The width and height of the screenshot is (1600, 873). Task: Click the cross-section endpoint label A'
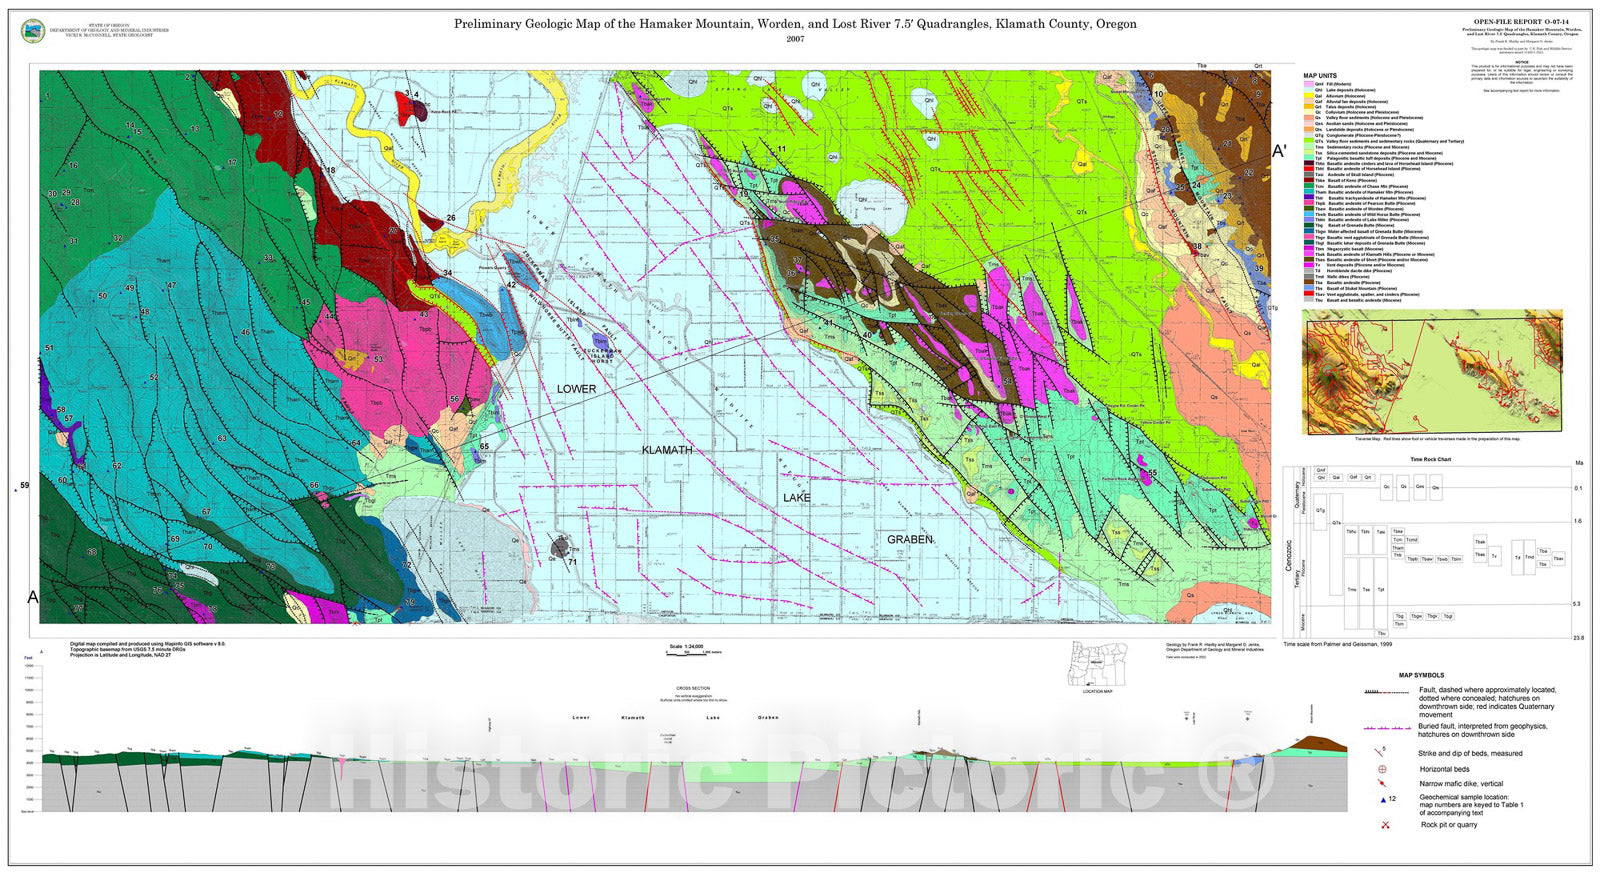(x=1279, y=151)
